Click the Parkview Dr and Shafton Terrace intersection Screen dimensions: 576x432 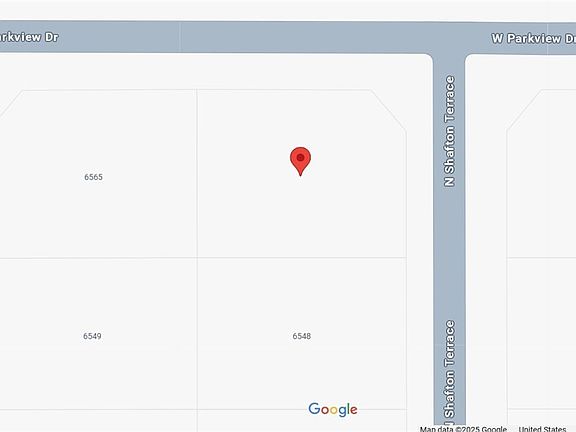pyautogui.click(x=449, y=37)
